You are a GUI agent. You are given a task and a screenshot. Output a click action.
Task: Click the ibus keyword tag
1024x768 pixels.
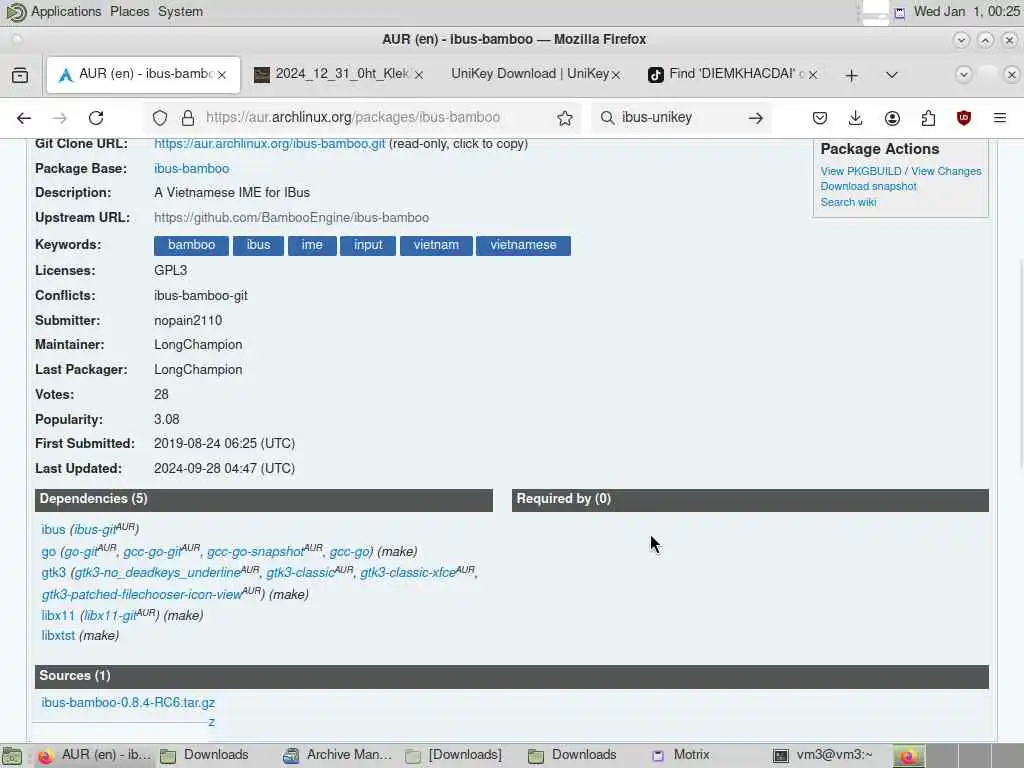coord(259,246)
